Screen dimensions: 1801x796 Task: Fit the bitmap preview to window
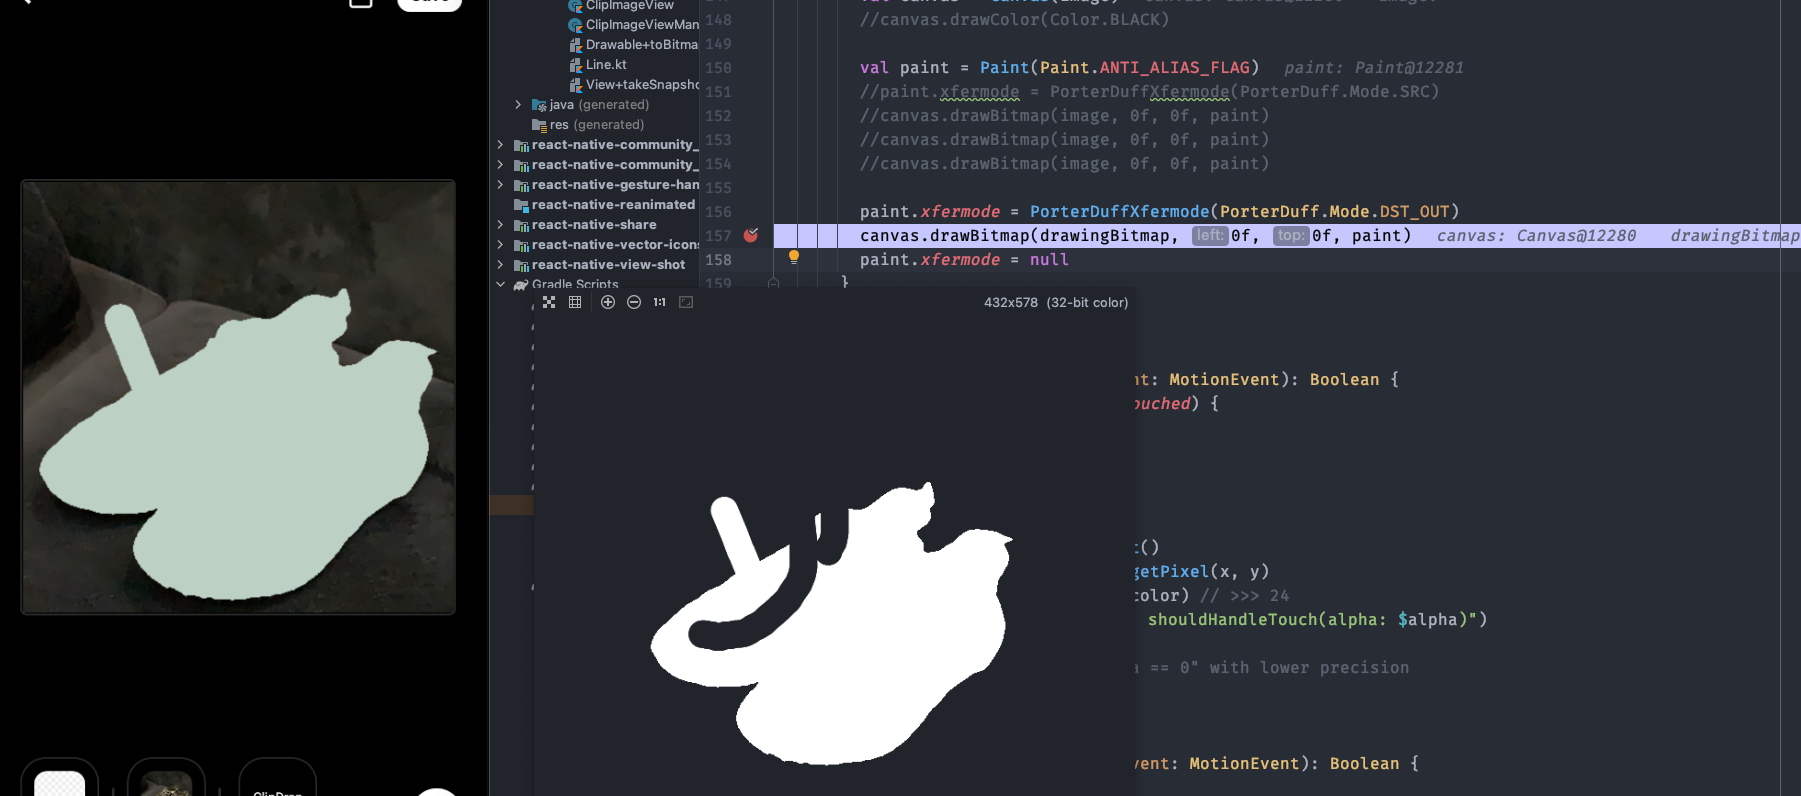686,302
